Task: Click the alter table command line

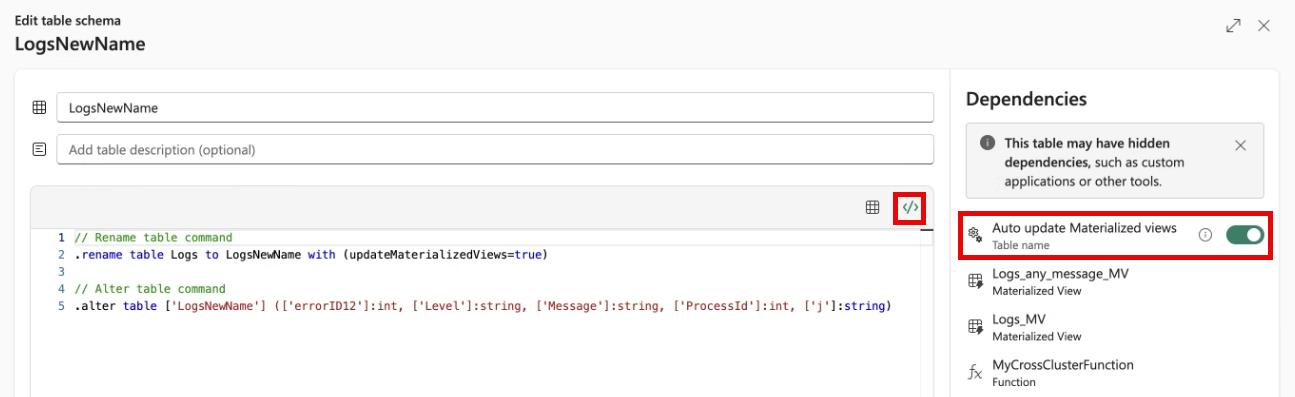Action: coord(482,305)
